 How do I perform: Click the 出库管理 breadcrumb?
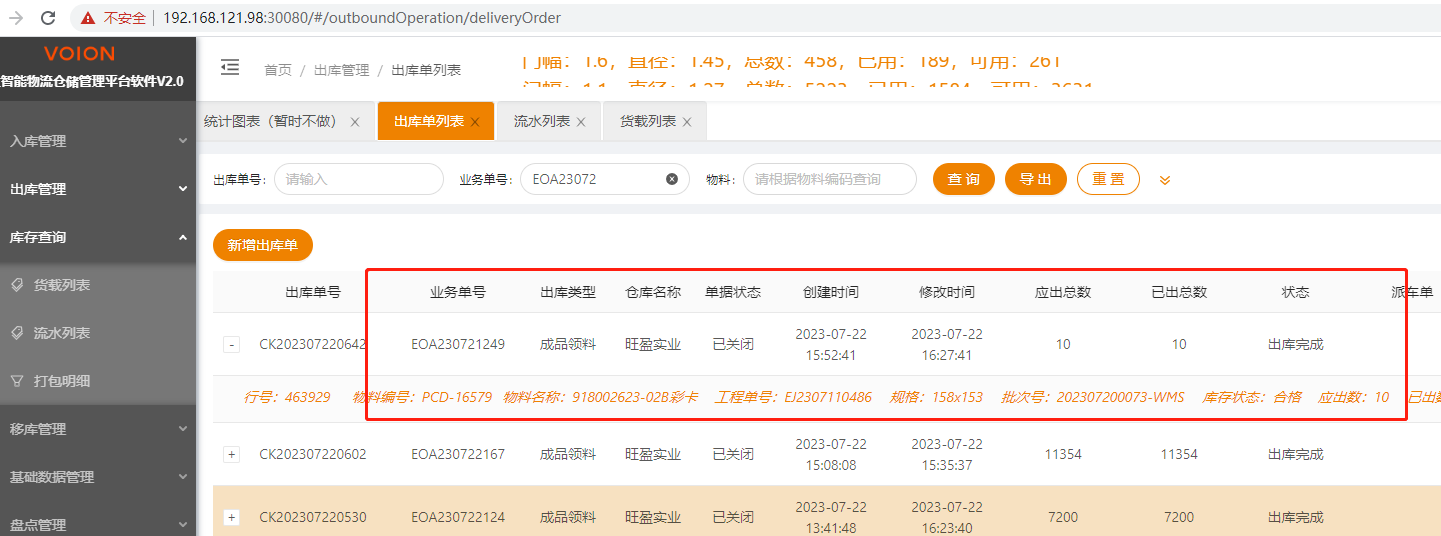pos(342,70)
